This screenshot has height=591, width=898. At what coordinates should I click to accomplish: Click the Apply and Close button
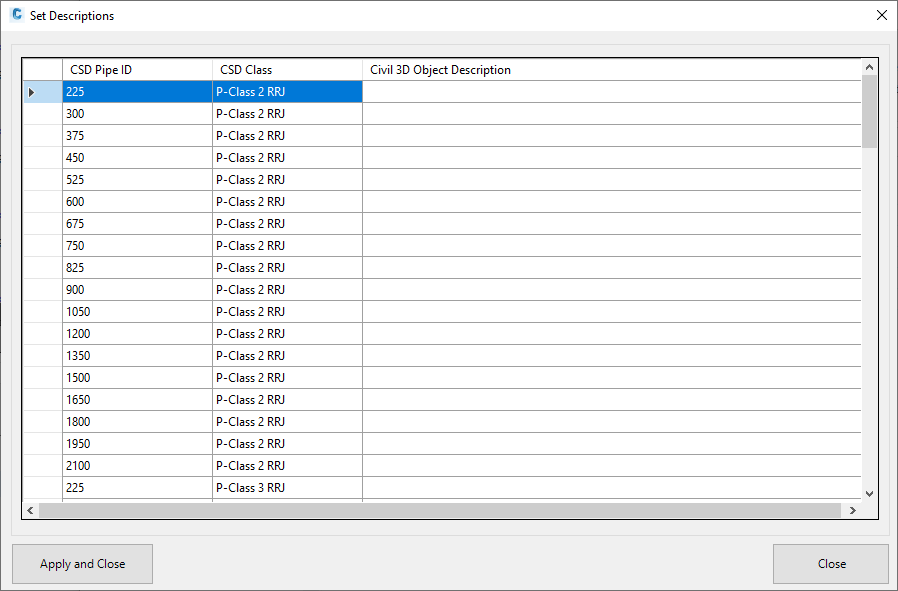tap(82, 564)
